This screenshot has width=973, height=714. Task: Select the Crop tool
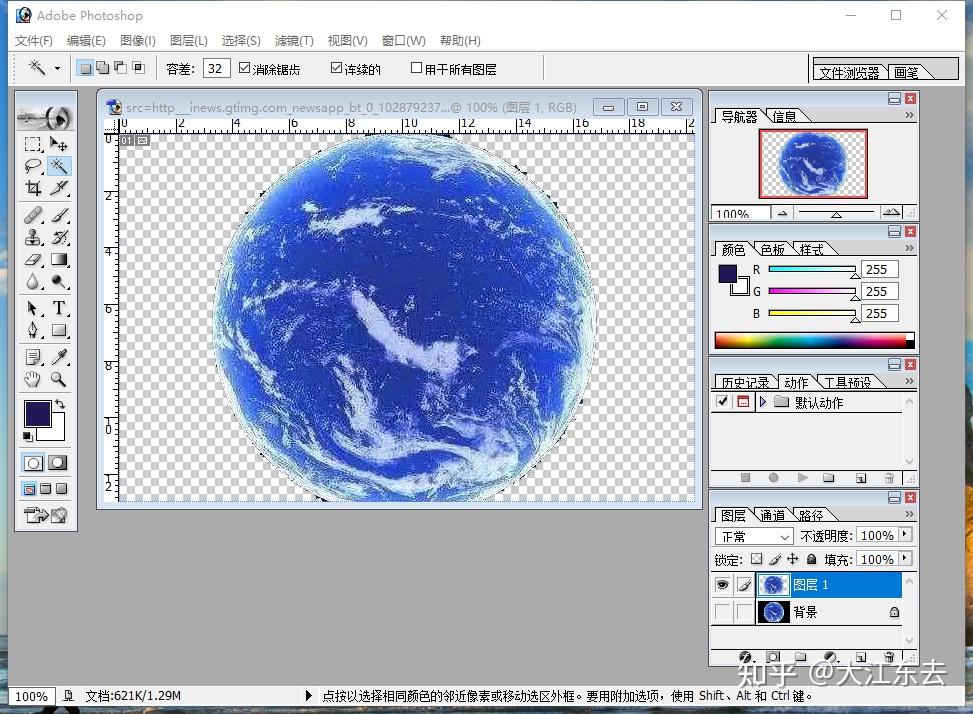(x=34, y=187)
